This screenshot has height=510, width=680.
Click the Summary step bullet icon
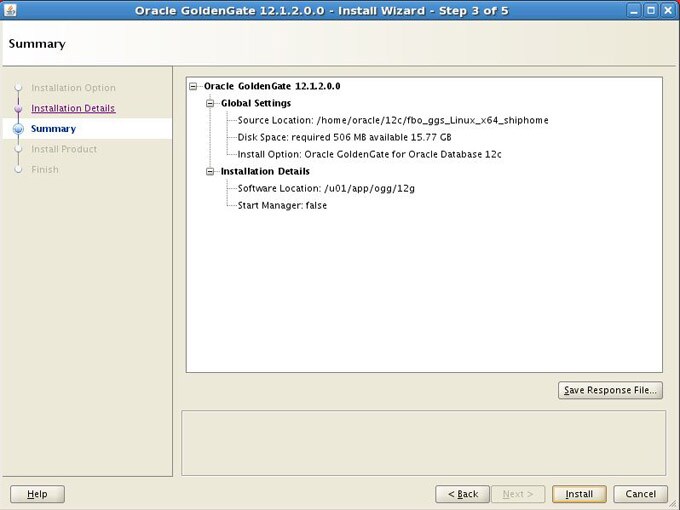[18, 129]
